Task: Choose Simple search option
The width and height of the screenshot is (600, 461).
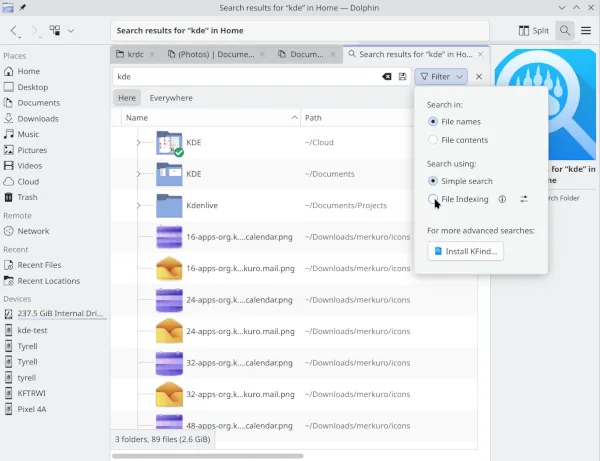Action: [460, 181]
